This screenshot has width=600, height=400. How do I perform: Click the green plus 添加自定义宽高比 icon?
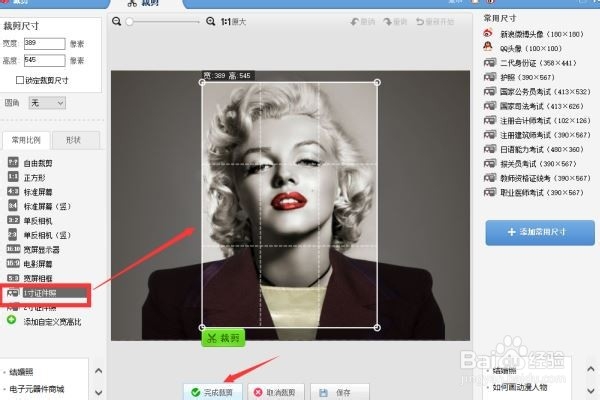coord(11,320)
